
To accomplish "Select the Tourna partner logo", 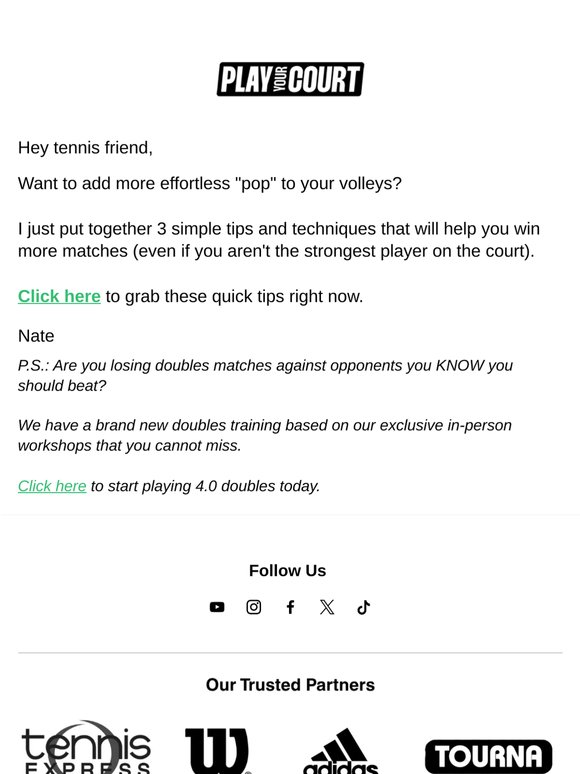I will 489,756.
